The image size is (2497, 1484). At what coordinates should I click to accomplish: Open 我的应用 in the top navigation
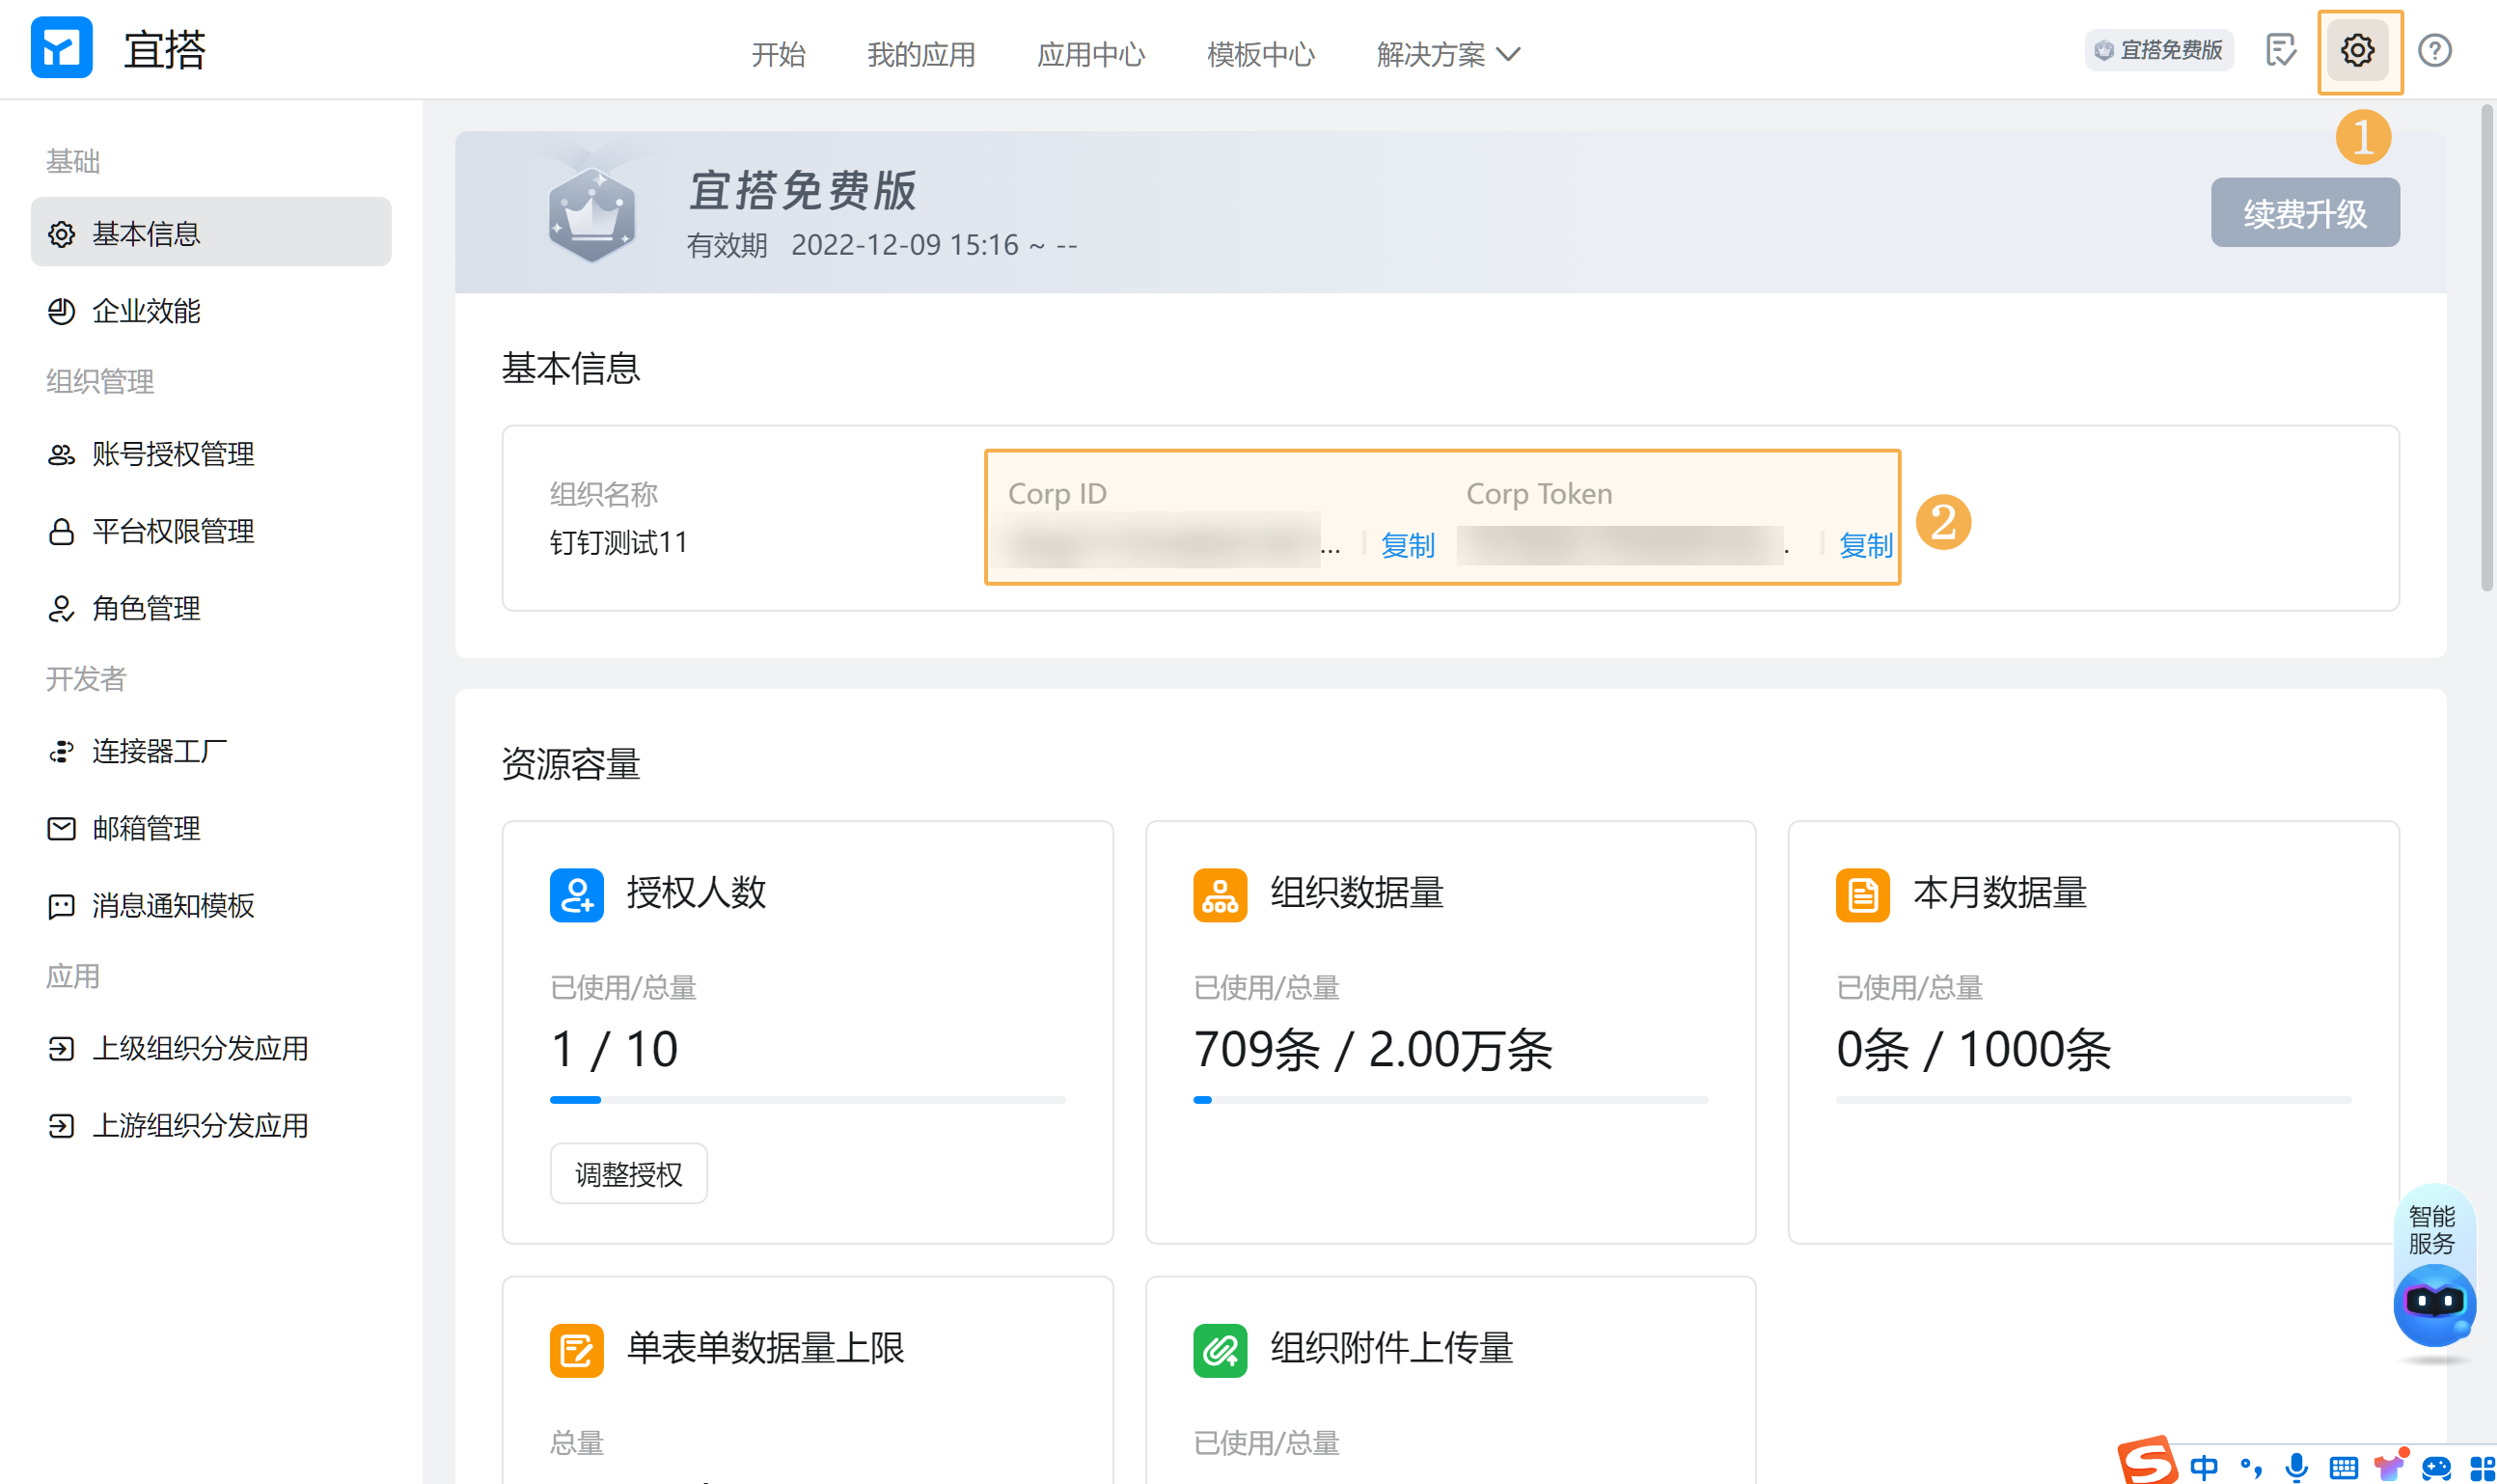pyautogui.click(x=920, y=54)
